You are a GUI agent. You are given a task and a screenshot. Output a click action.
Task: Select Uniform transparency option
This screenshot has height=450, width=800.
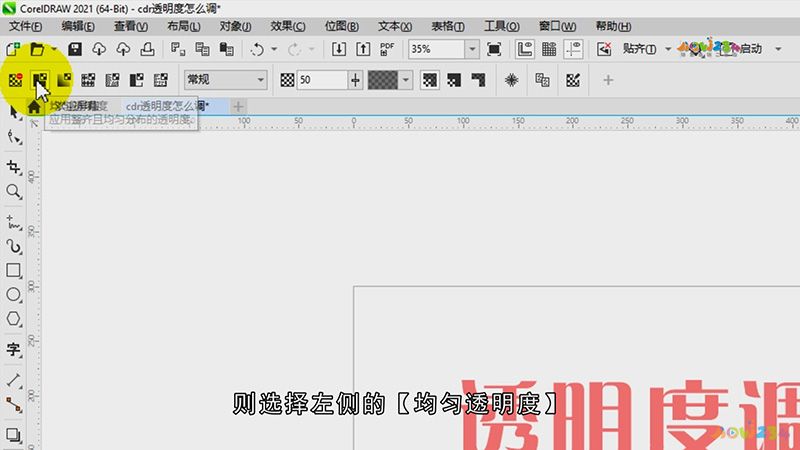click(40, 80)
